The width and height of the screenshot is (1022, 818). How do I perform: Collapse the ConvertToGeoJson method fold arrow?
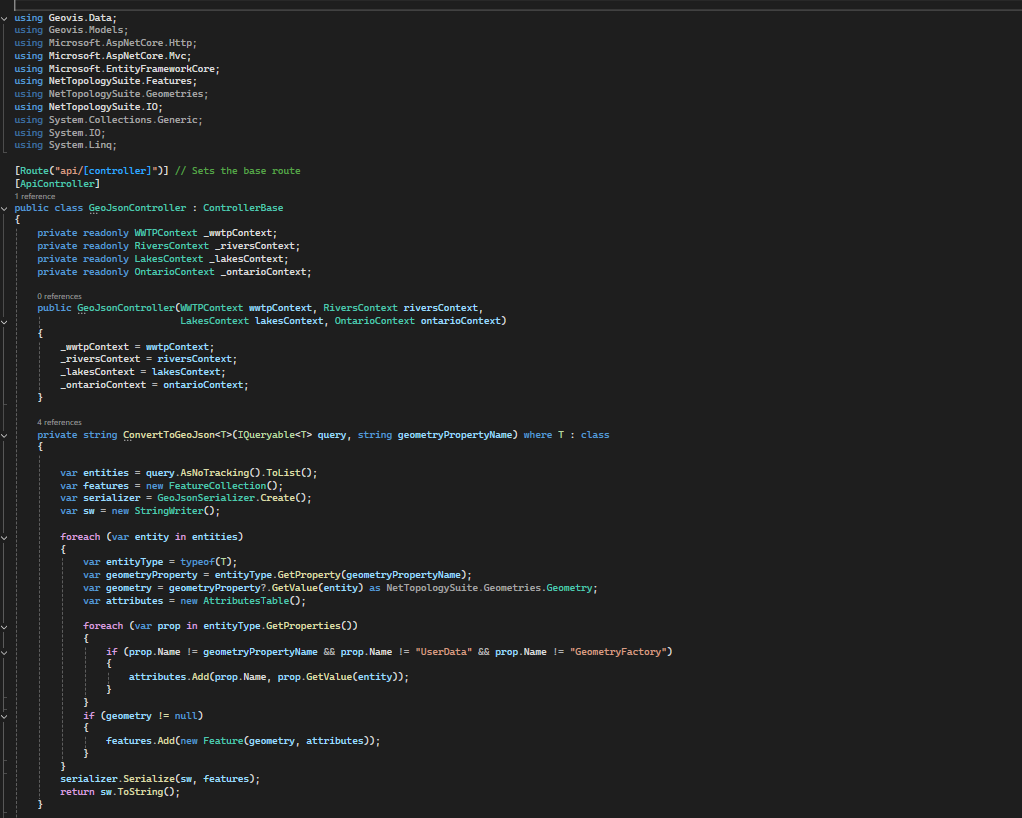click(x=5, y=435)
